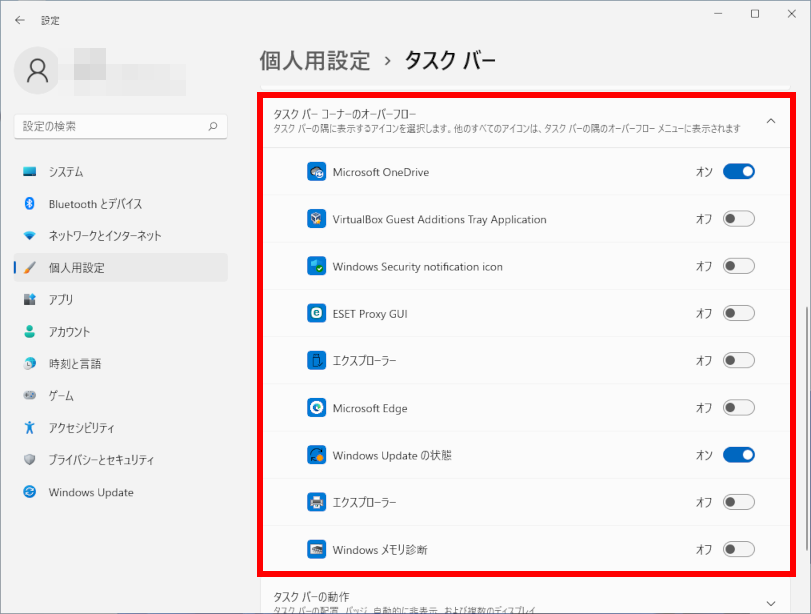Click the vertical scrollbar thumb
The image size is (811, 614).
807,428
